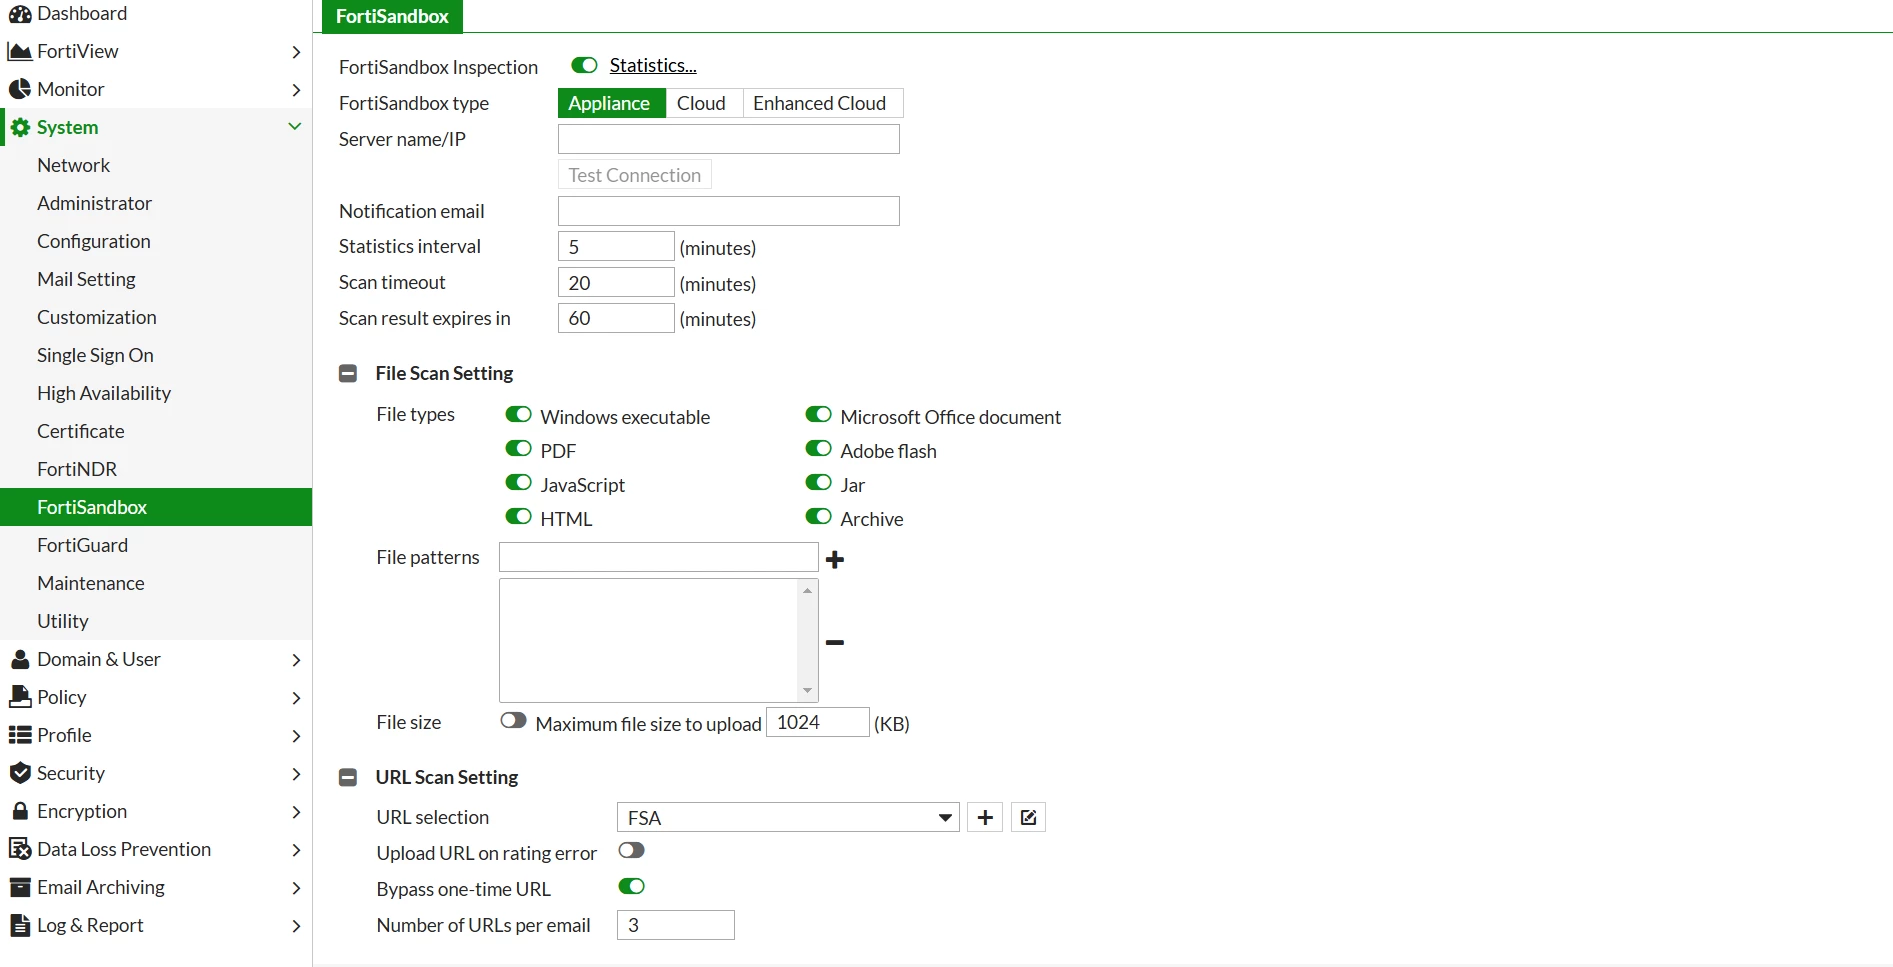Screen dimensions: 1893x967
Task: Open the Administrator menu item
Action: (x=95, y=203)
